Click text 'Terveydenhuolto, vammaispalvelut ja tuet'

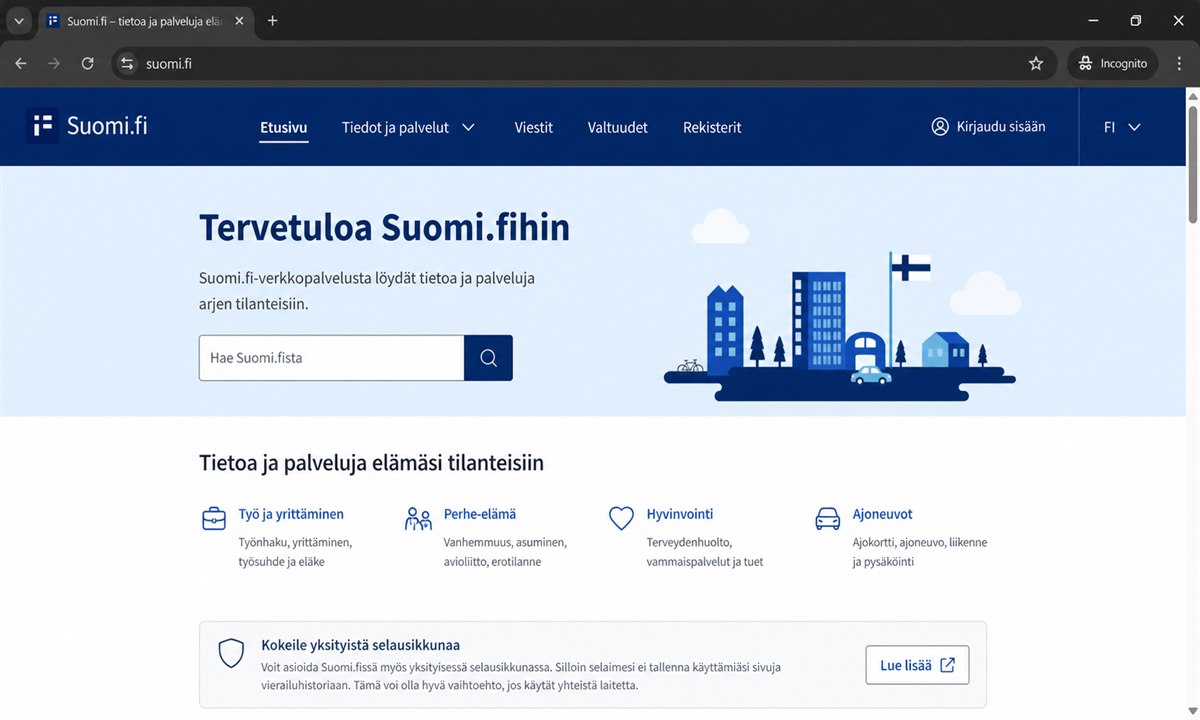(x=705, y=552)
